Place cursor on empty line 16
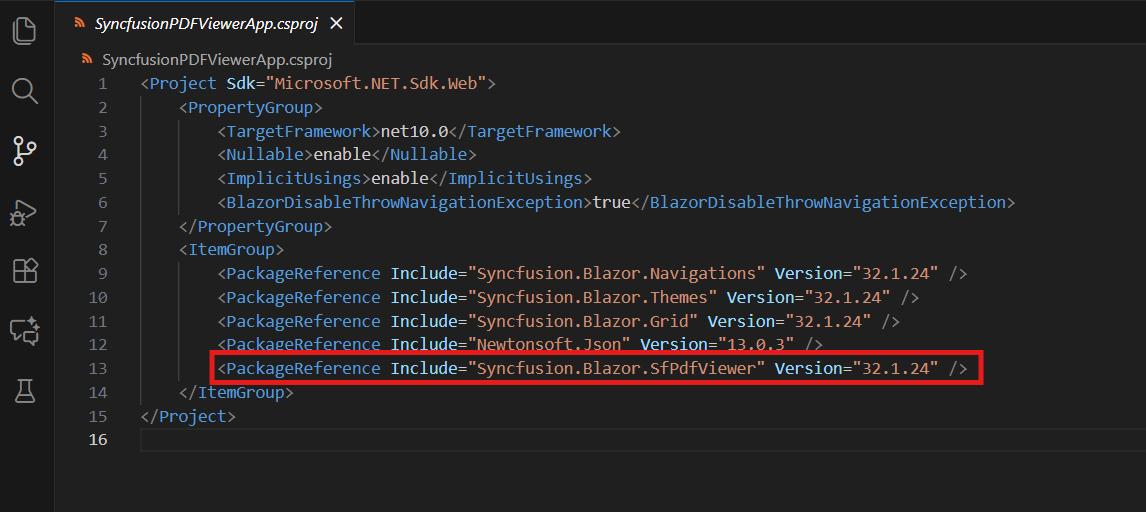 click(643, 440)
